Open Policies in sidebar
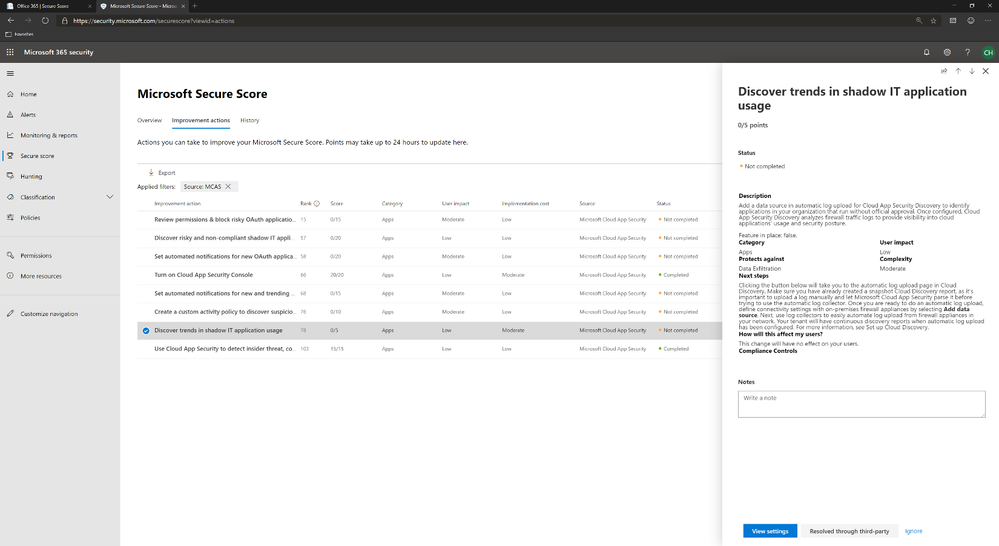Image resolution: width=999 pixels, height=546 pixels. point(30,218)
